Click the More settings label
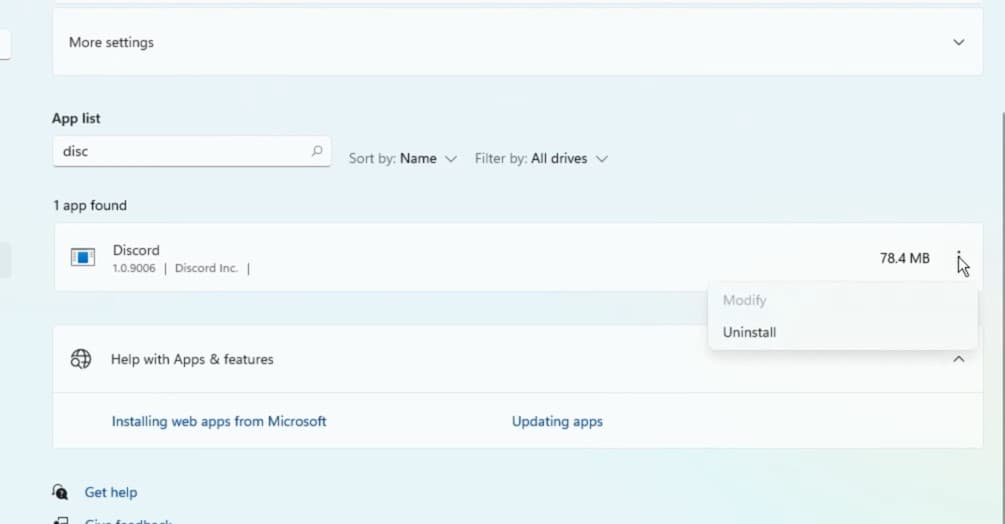This screenshot has height=524, width=1005. coord(112,42)
